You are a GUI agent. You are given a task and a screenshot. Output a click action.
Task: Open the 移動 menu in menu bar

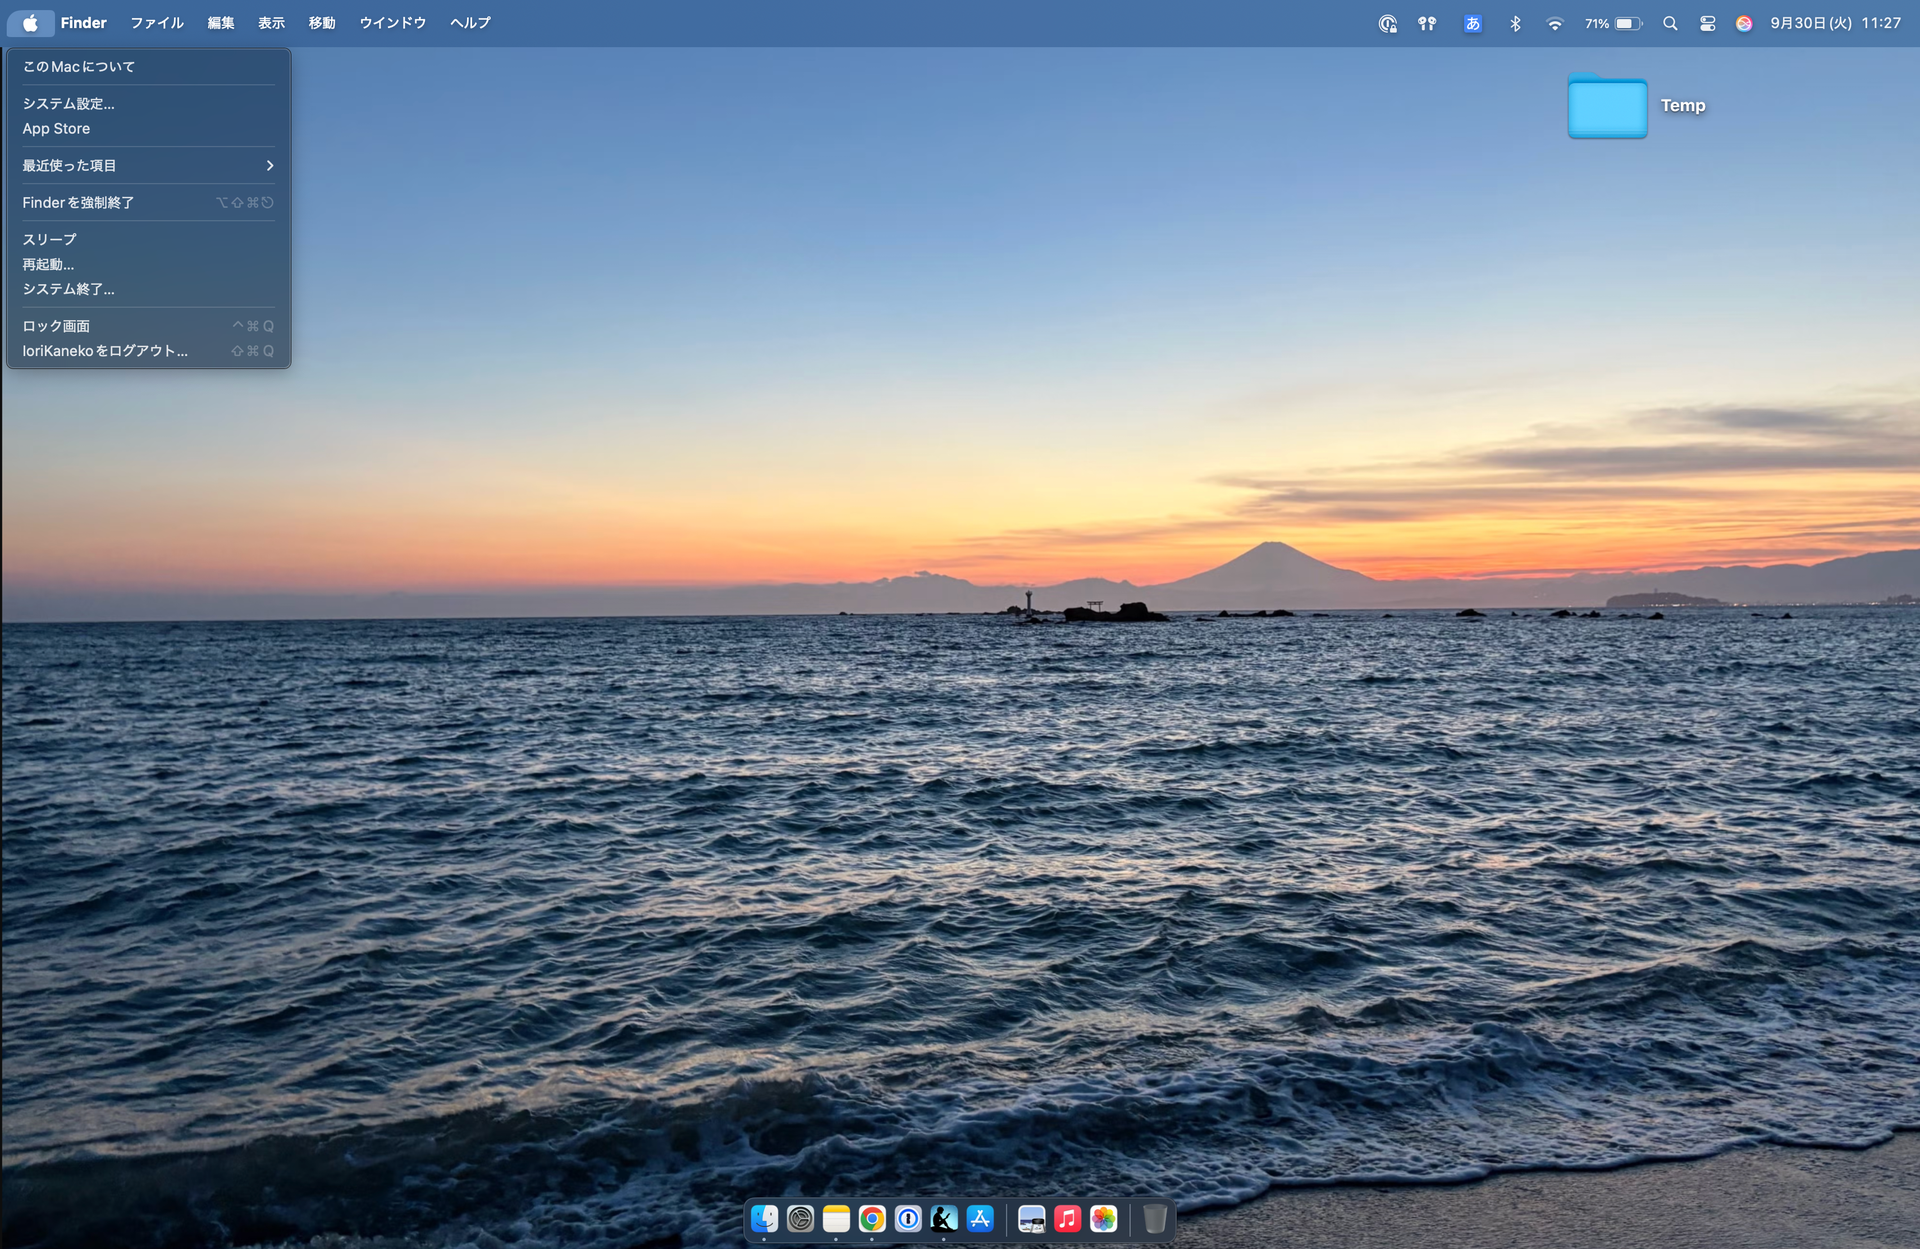coord(322,23)
